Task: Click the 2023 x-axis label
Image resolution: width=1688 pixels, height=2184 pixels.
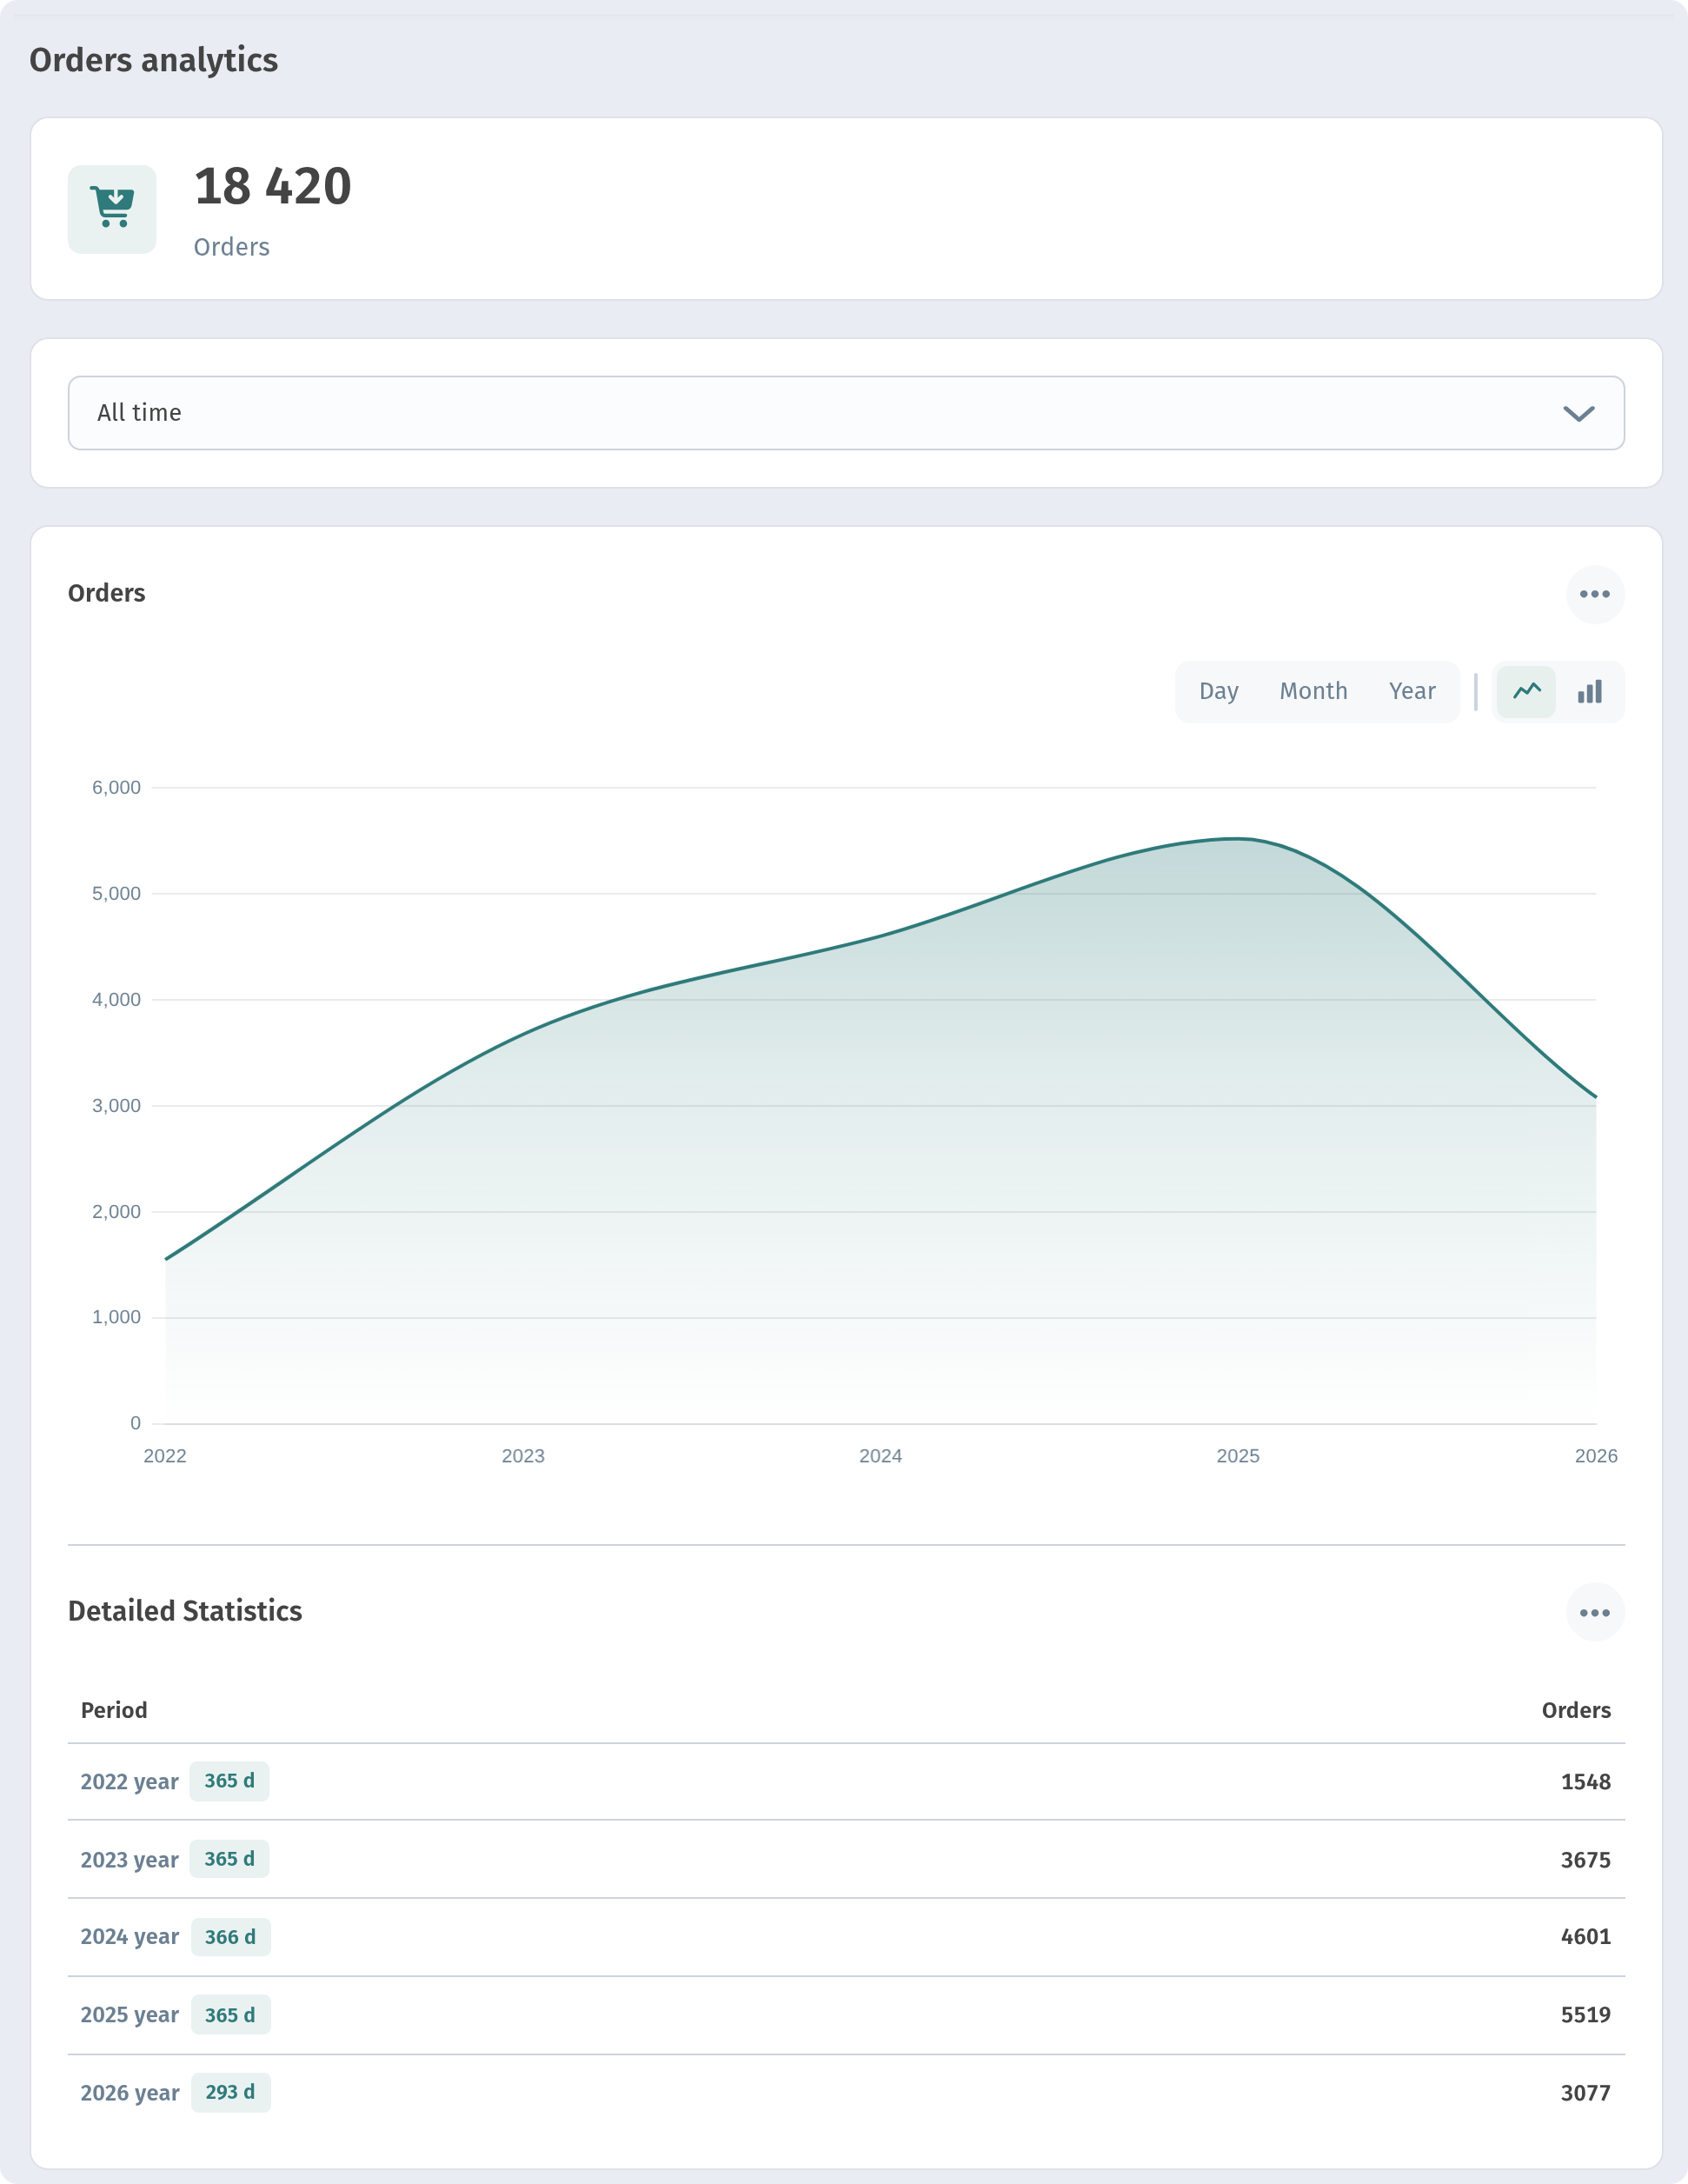Action: [523, 1456]
